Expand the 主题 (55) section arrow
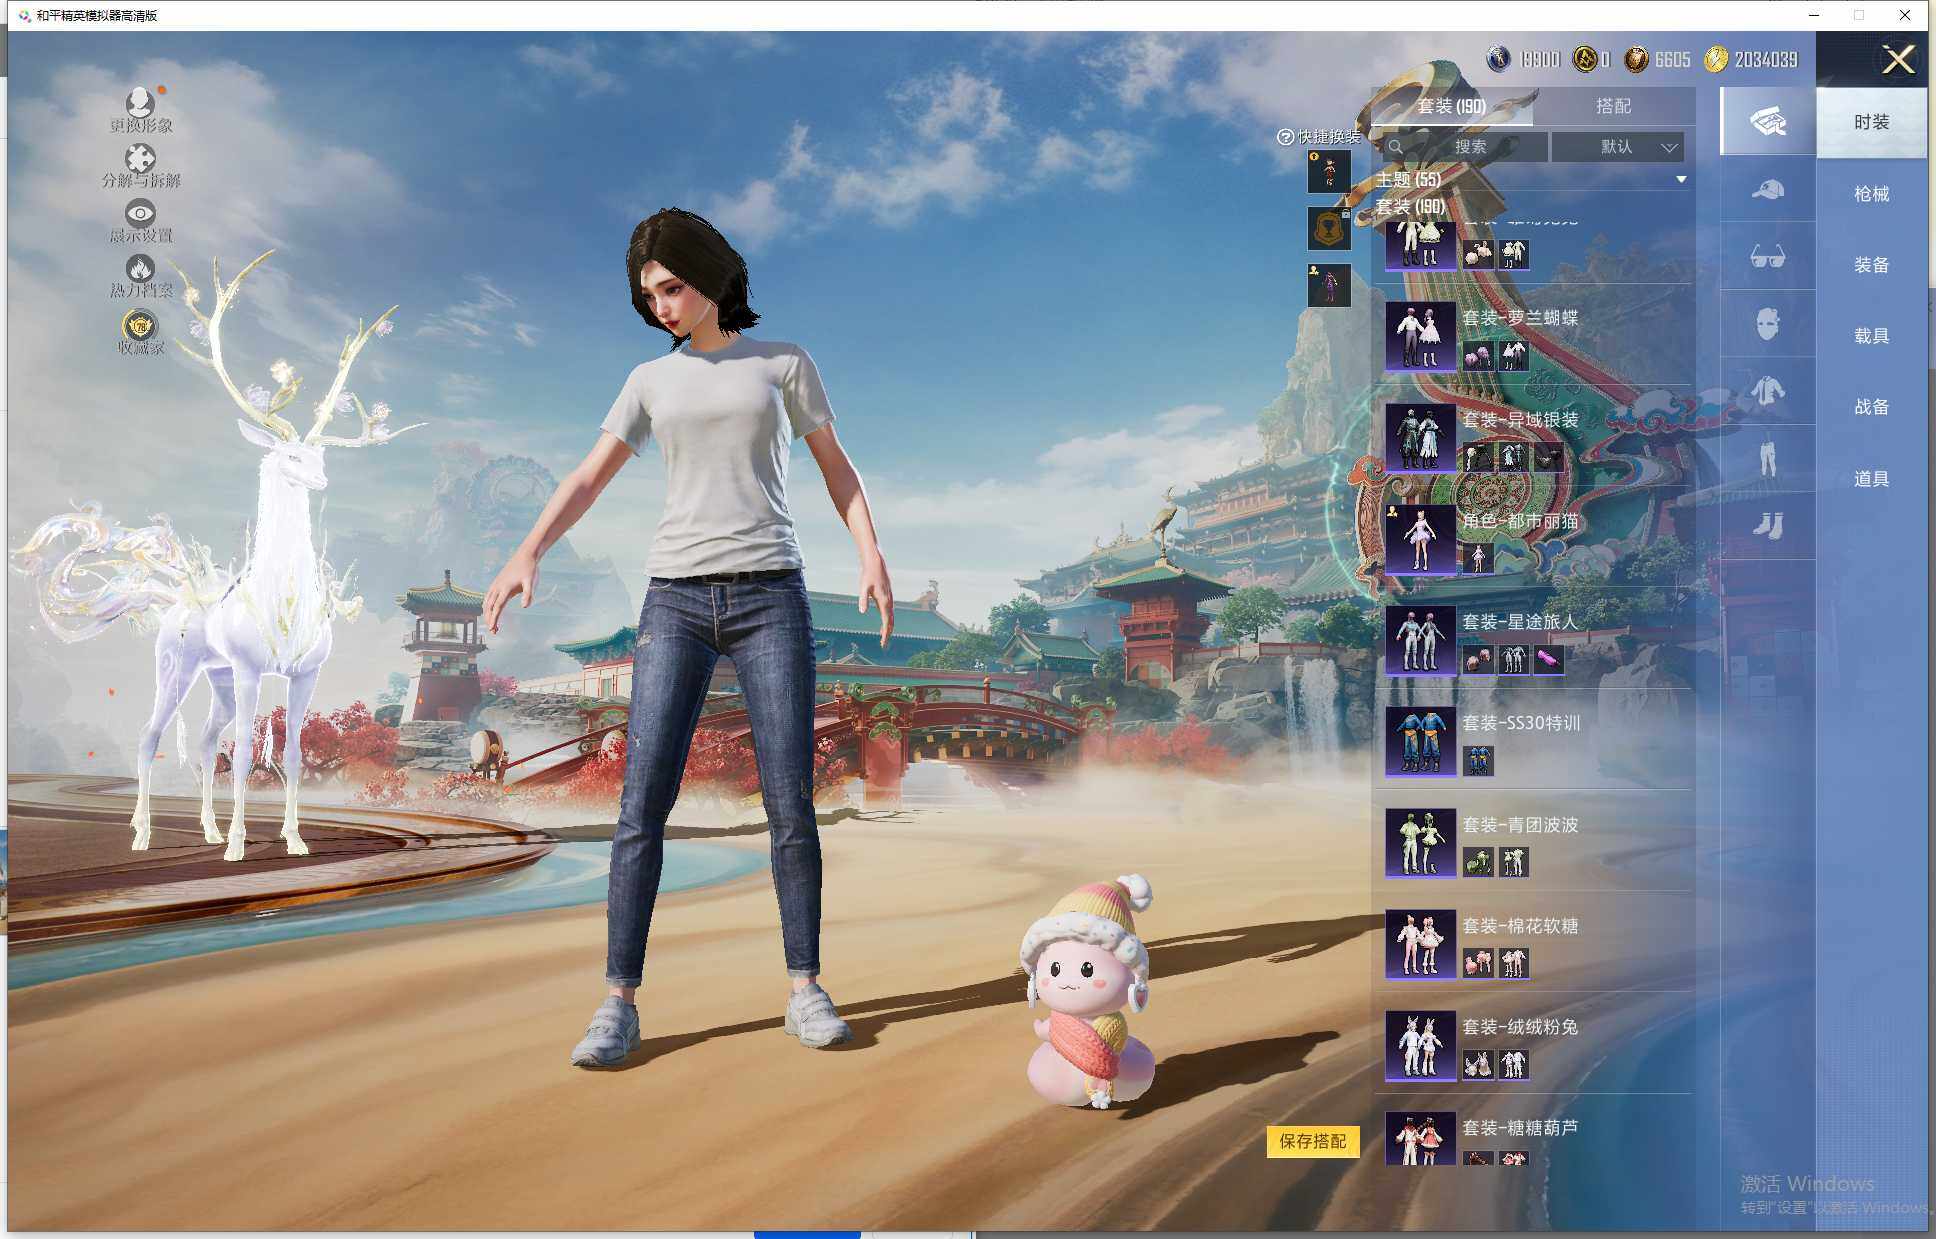 click(x=1681, y=180)
